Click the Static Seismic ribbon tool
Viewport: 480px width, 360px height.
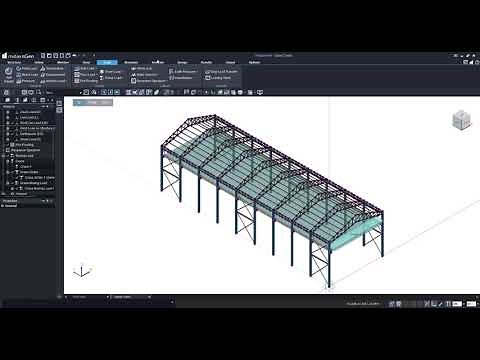tap(144, 75)
